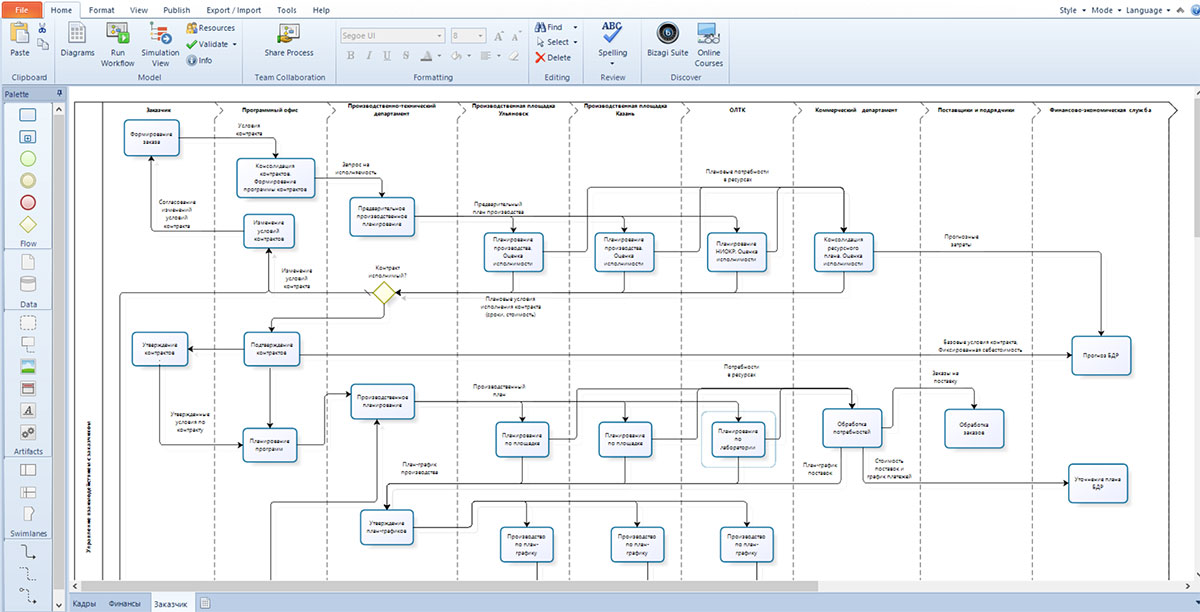Select the End Event red circle
The height and width of the screenshot is (612, 1200).
click(28, 202)
